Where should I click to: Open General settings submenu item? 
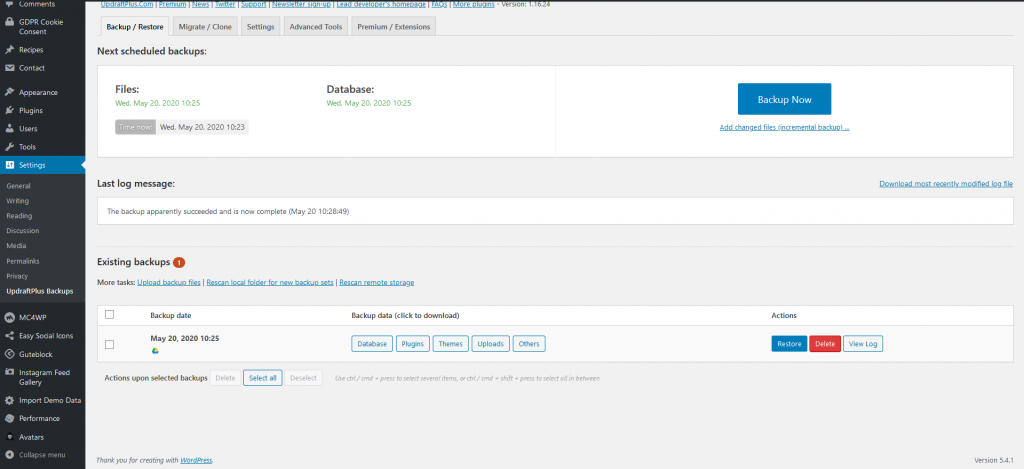pos(18,186)
